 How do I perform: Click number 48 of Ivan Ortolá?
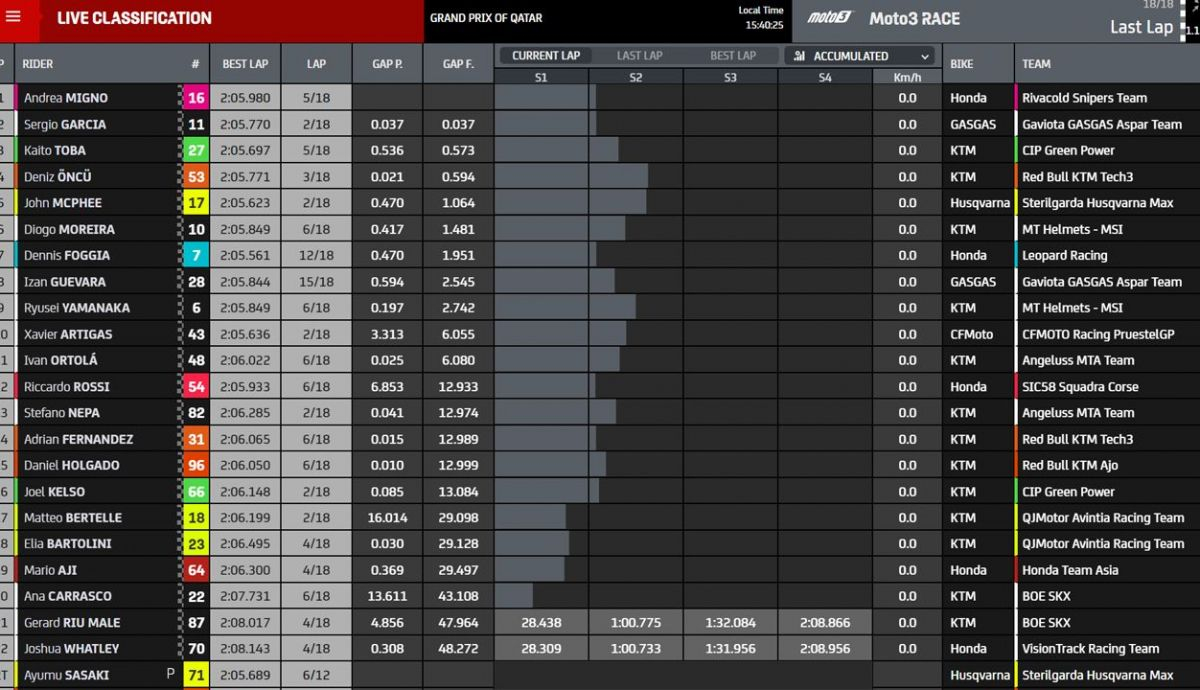coord(196,360)
